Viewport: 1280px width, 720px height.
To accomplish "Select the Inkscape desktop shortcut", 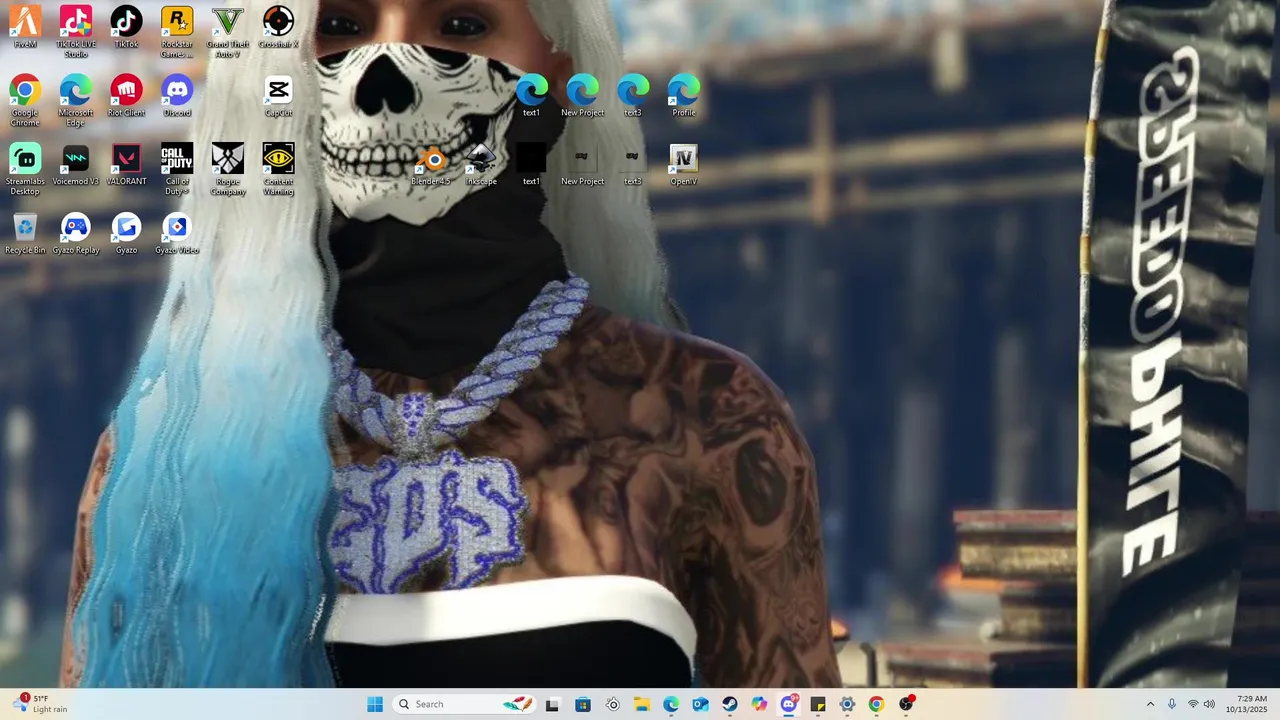I will coord(481,165).
